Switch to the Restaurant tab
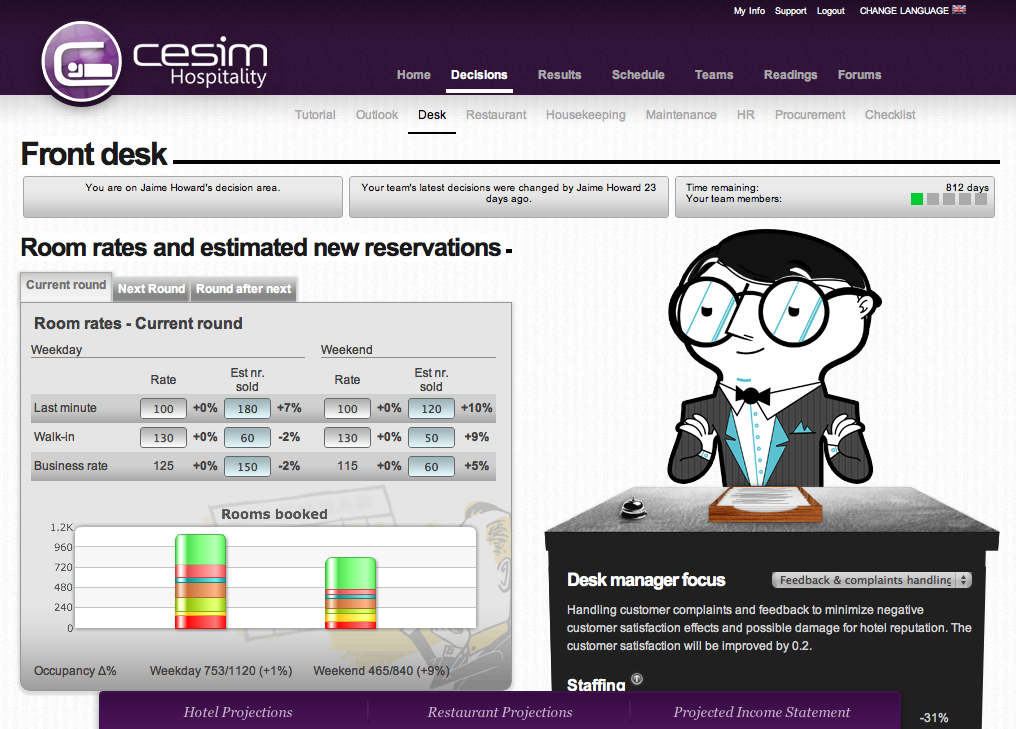The height and width of the screenshot is (729, 1016). [496, 115]
